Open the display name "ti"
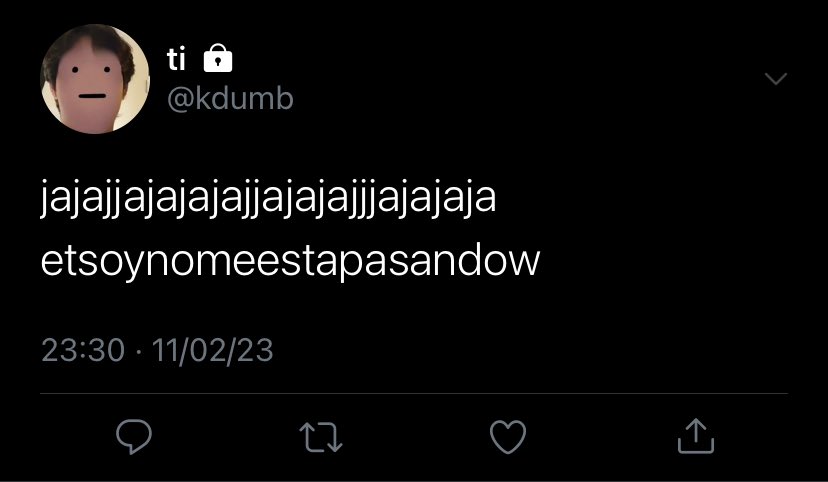This screenshot has width=828, height=482. point(176,59)
